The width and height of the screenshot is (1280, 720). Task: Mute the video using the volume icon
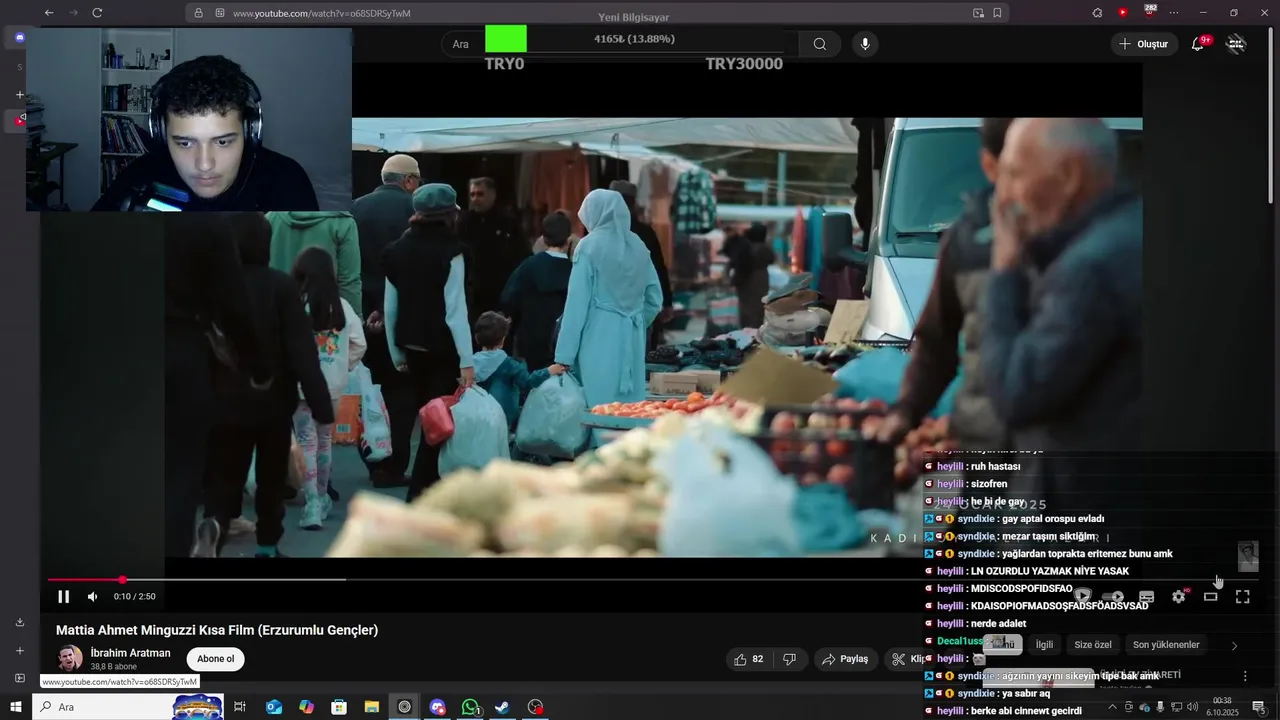92,597
